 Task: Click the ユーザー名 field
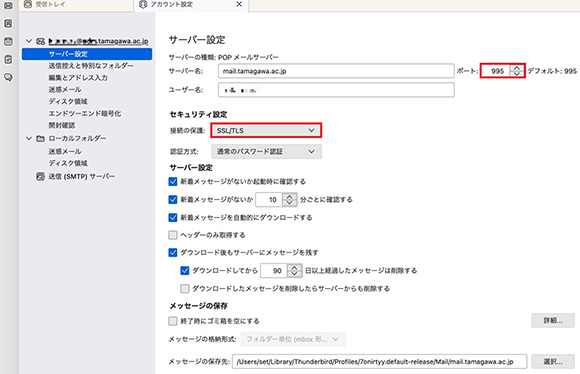click(336, 90)
